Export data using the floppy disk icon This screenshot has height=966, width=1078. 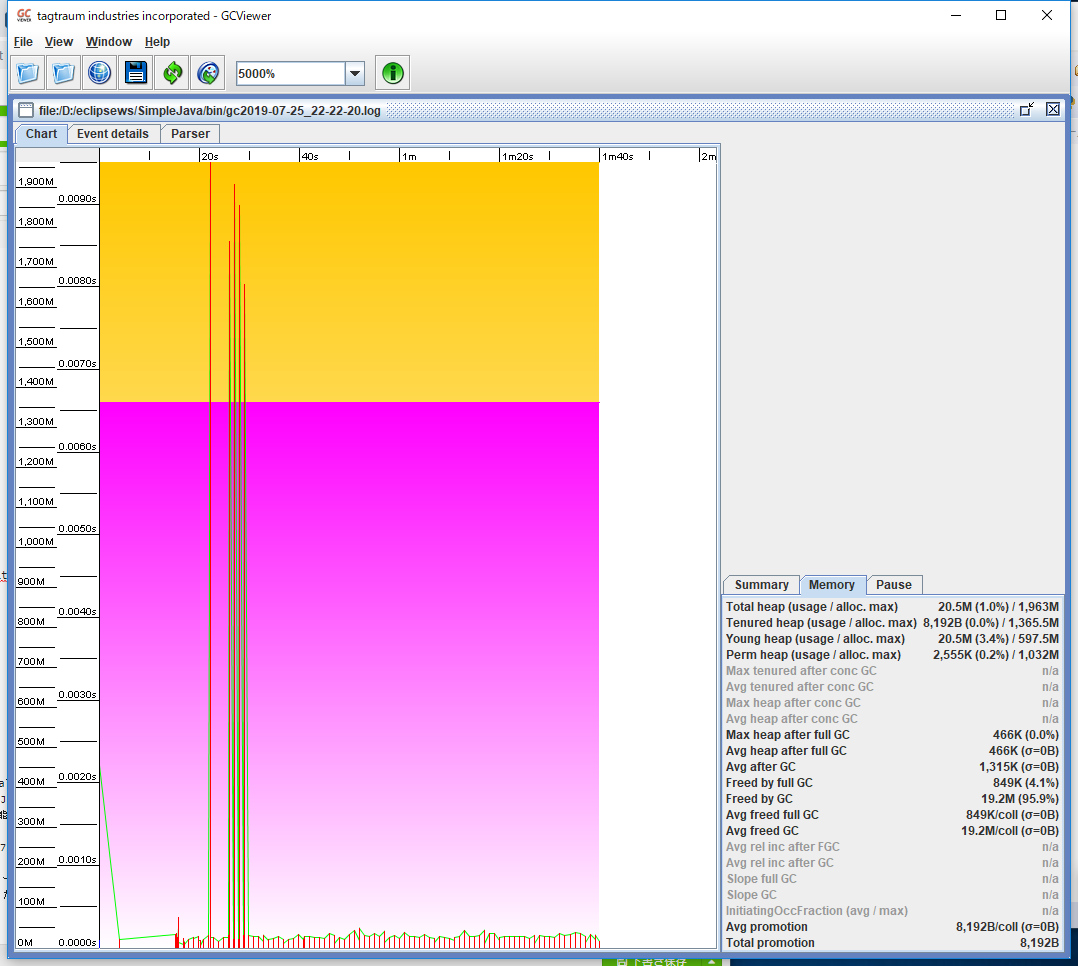pyautogui.click(x=135, y=73)
